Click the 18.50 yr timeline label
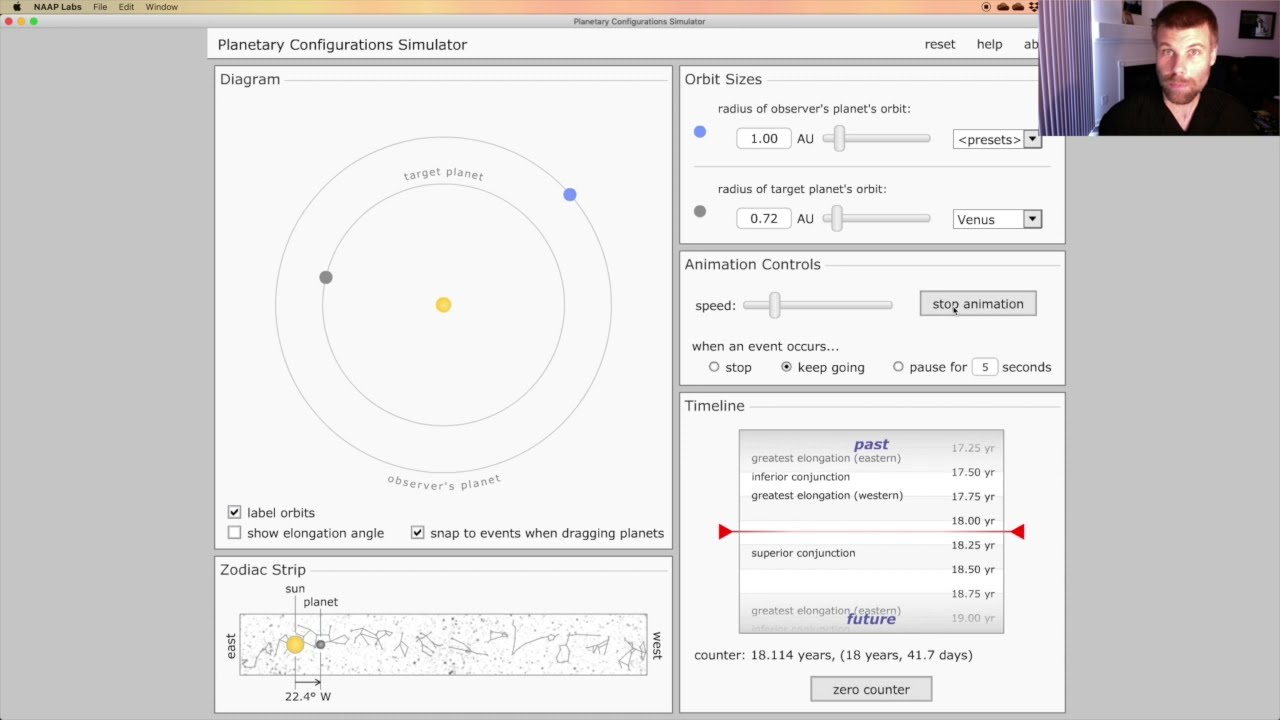 click(x=973, y=569)
